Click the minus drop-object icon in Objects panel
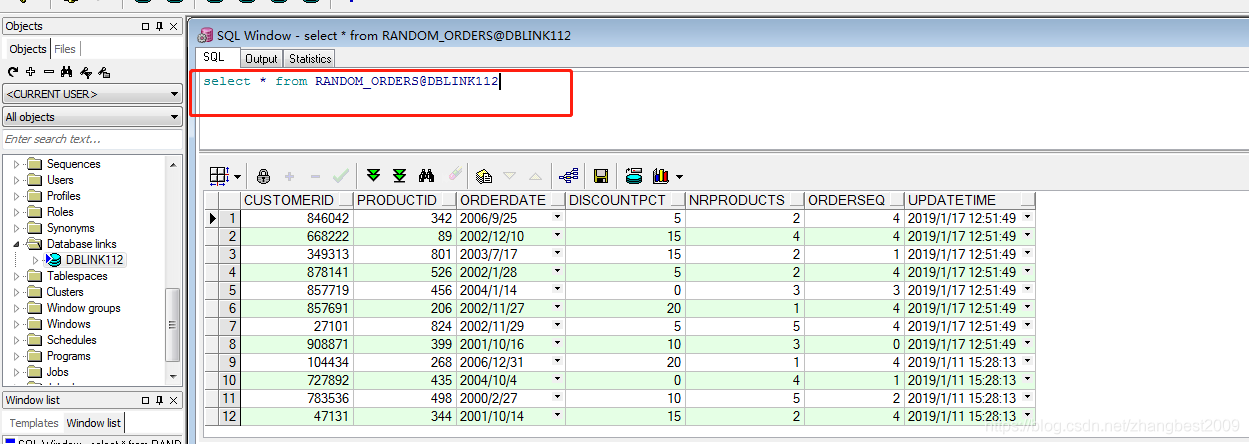 (48, 72)
